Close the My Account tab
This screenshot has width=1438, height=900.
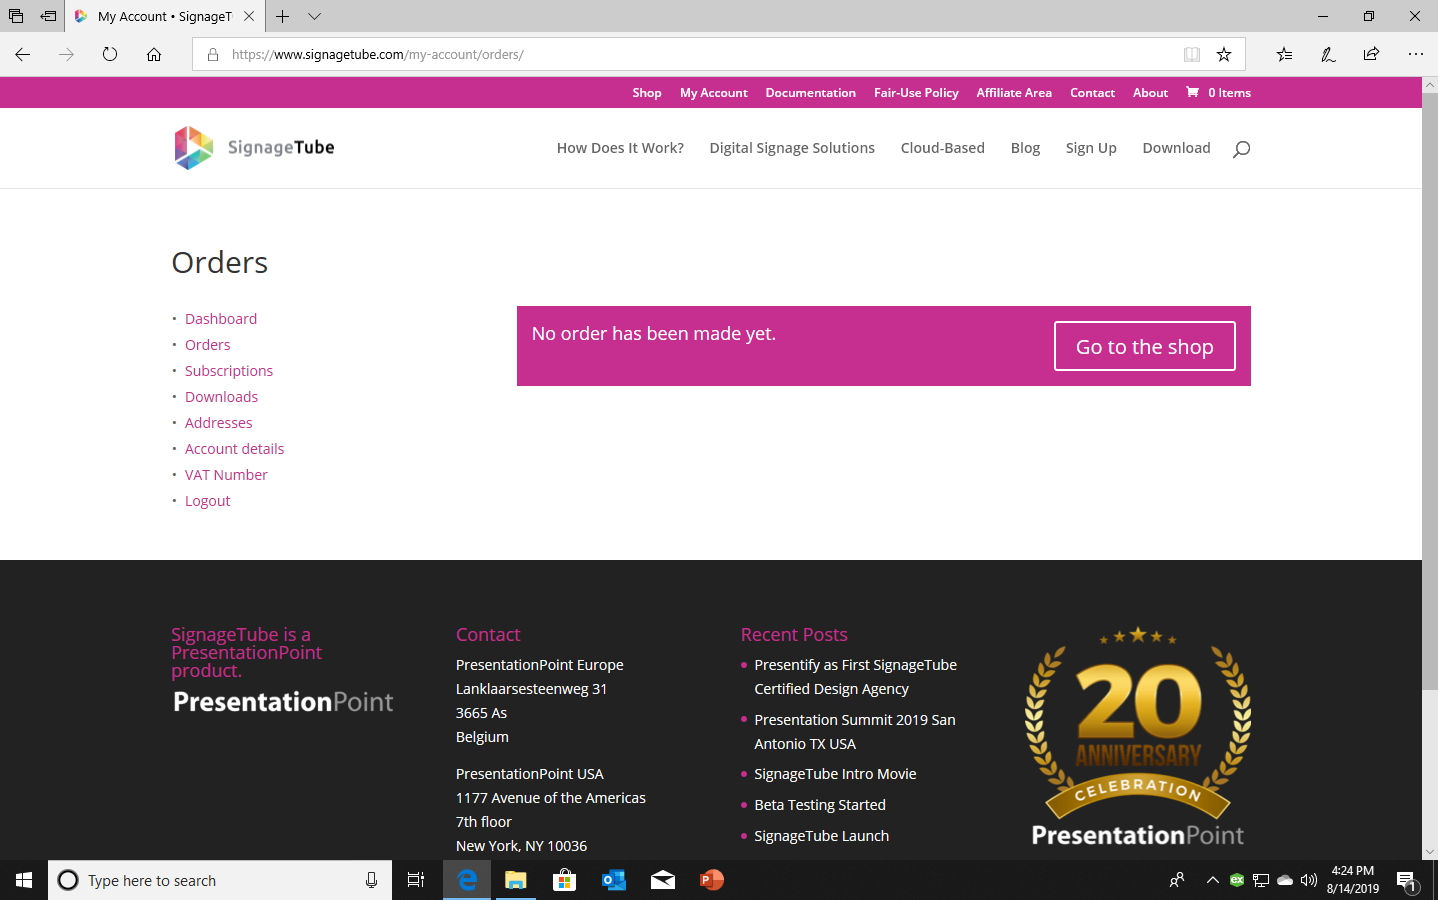click(249, 16)
